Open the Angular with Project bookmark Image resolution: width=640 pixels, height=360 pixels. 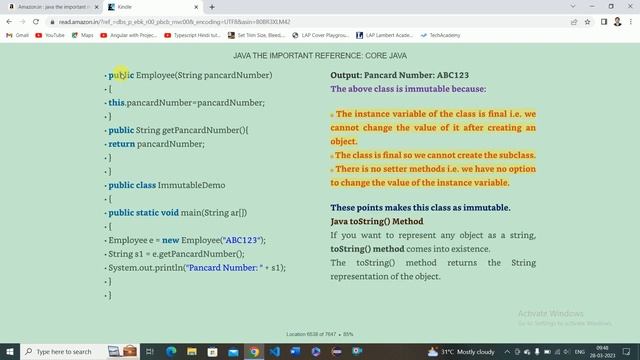point(129,36)
